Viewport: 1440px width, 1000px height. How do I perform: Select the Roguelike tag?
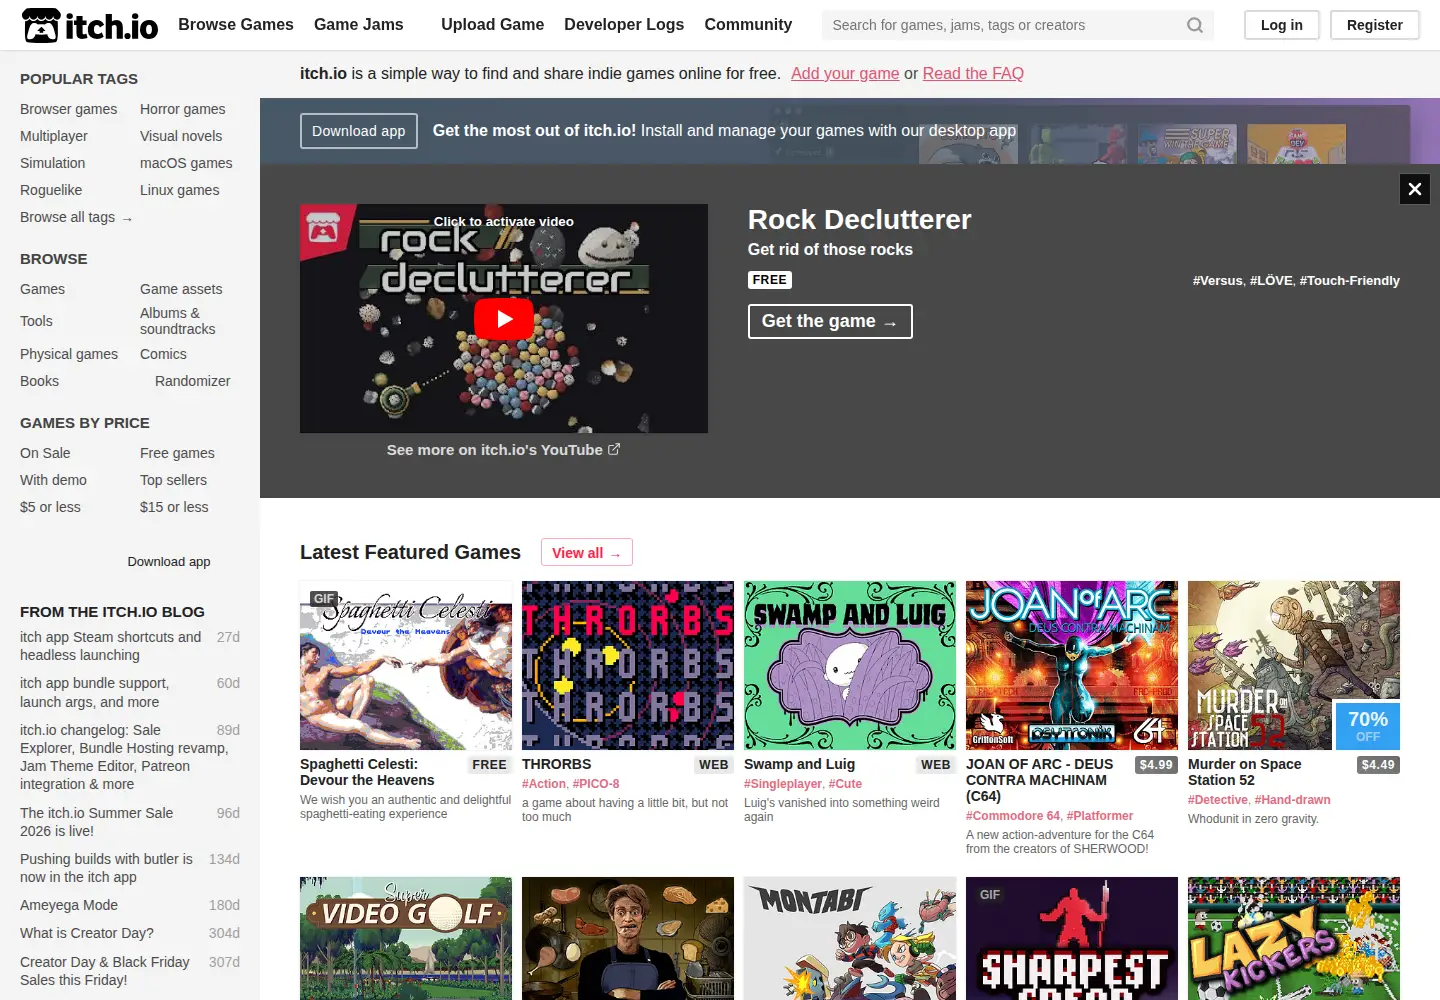(x=51, y=190)
